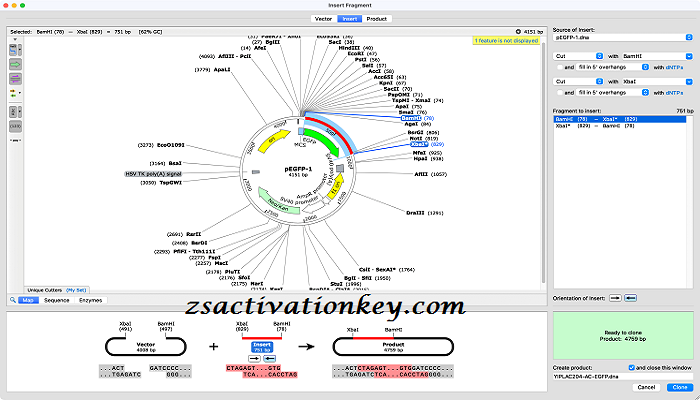Click the ORF display sidebar icon

coord(15,127)
